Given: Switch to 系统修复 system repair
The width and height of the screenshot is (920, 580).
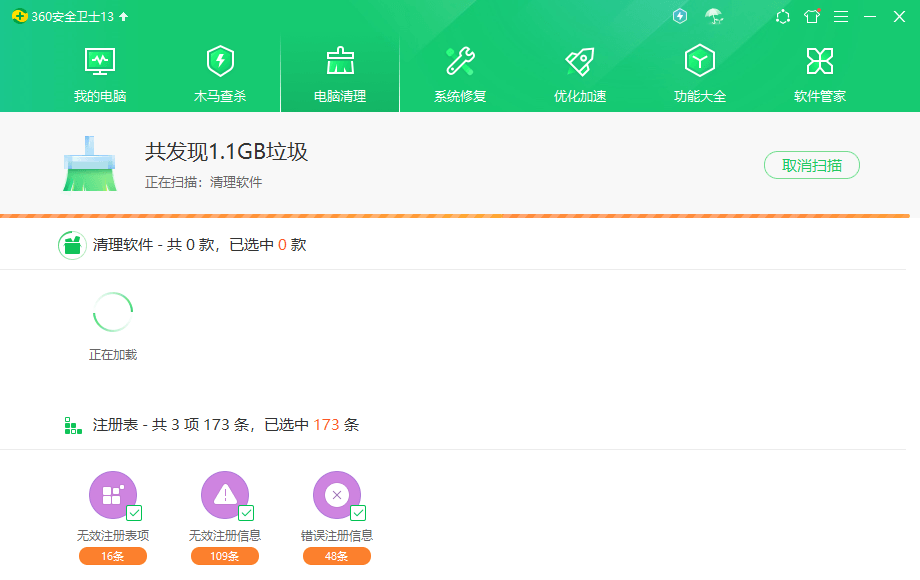Looking at the screenshot, I should 460,74.
